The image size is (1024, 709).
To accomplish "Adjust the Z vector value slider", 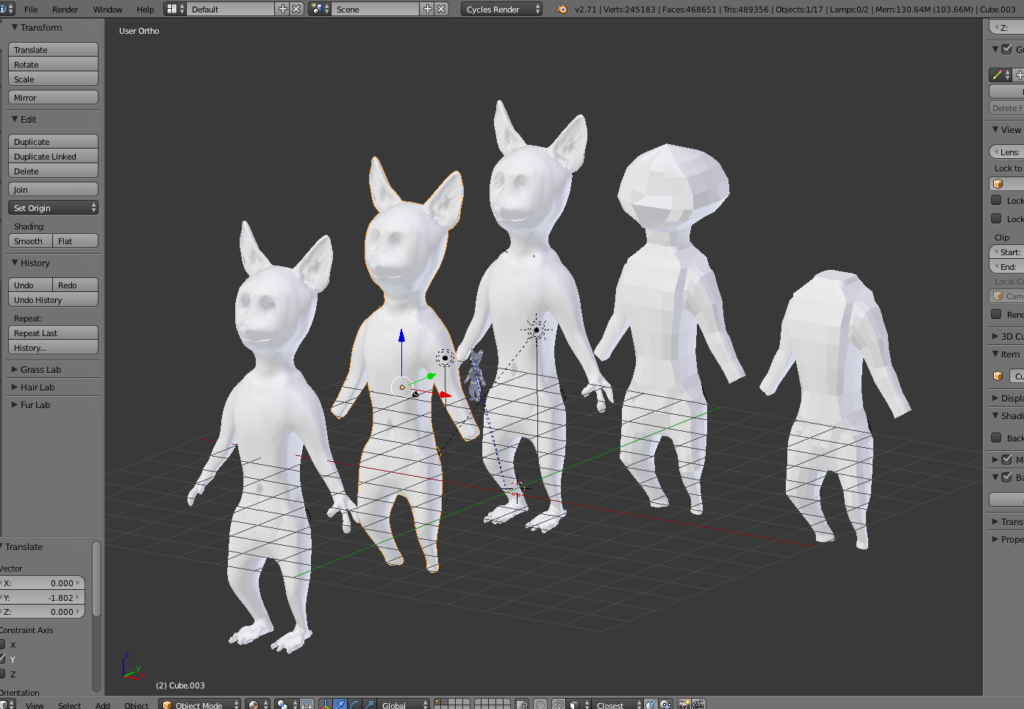I will 42,612.
